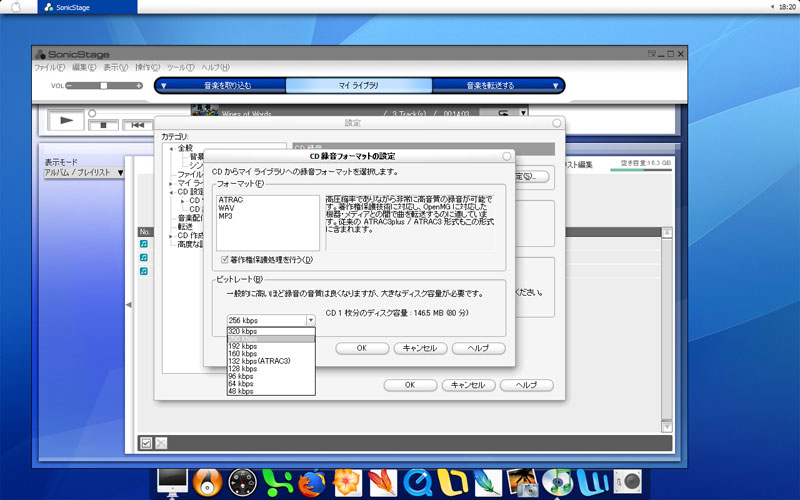Switch to the マイ ライブラリ tab
Screen dimensions: 800x500
pos(359,86)
